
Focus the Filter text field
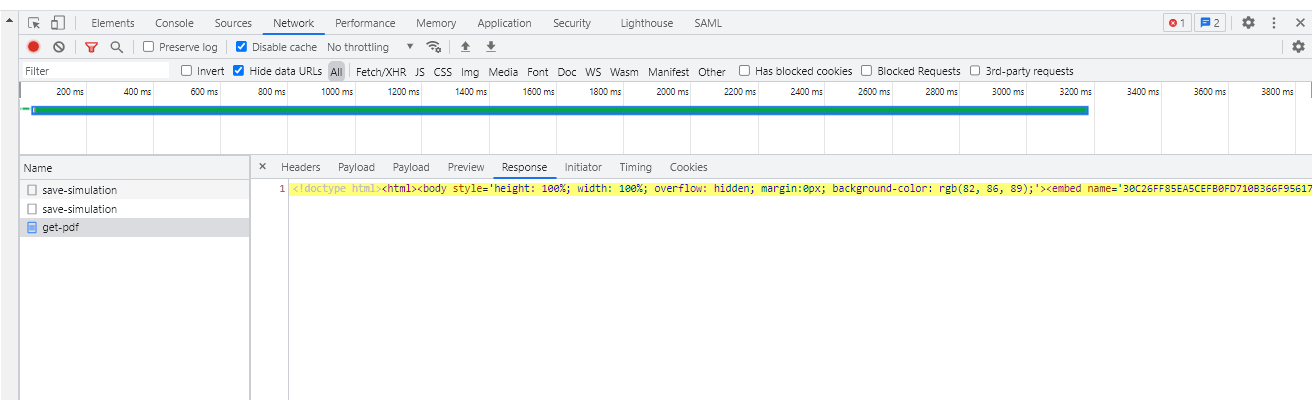point(96,71)
